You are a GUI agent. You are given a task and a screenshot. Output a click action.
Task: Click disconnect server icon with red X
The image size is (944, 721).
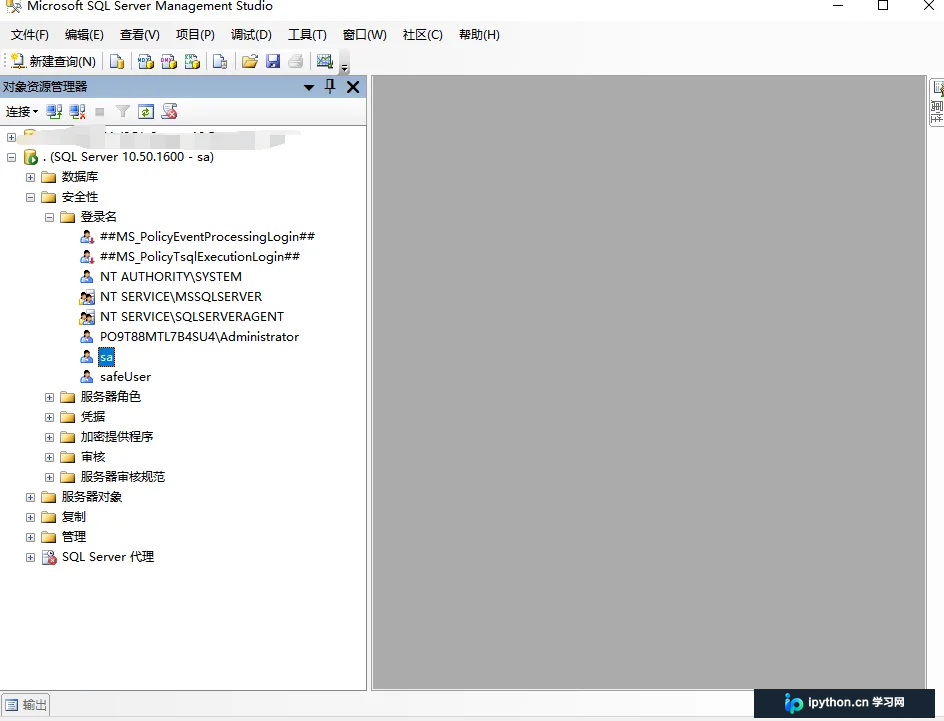click(x=77, y=111)
